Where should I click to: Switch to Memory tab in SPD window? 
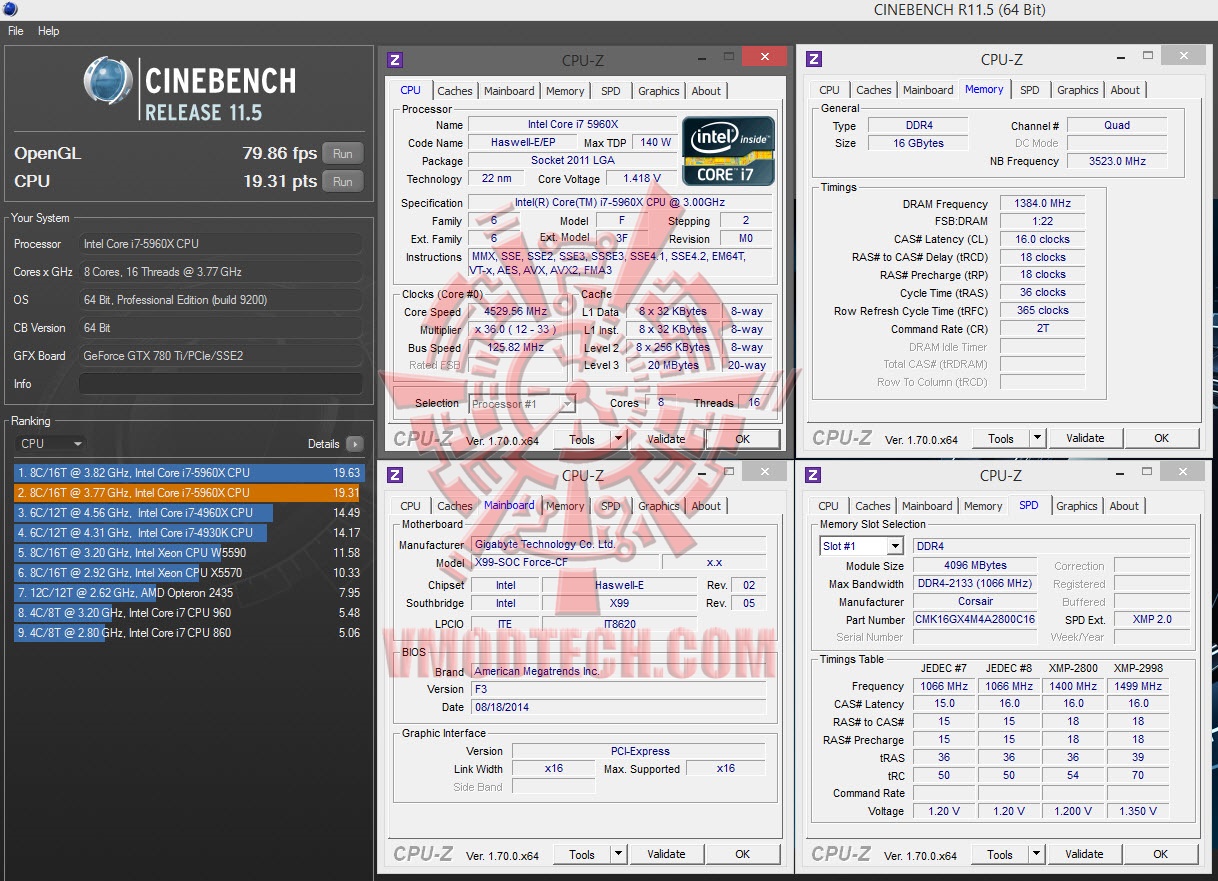click(x=983, y=506)
